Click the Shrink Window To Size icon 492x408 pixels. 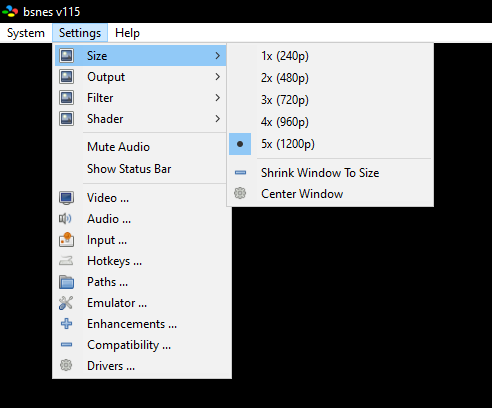(x=240, y=172)
